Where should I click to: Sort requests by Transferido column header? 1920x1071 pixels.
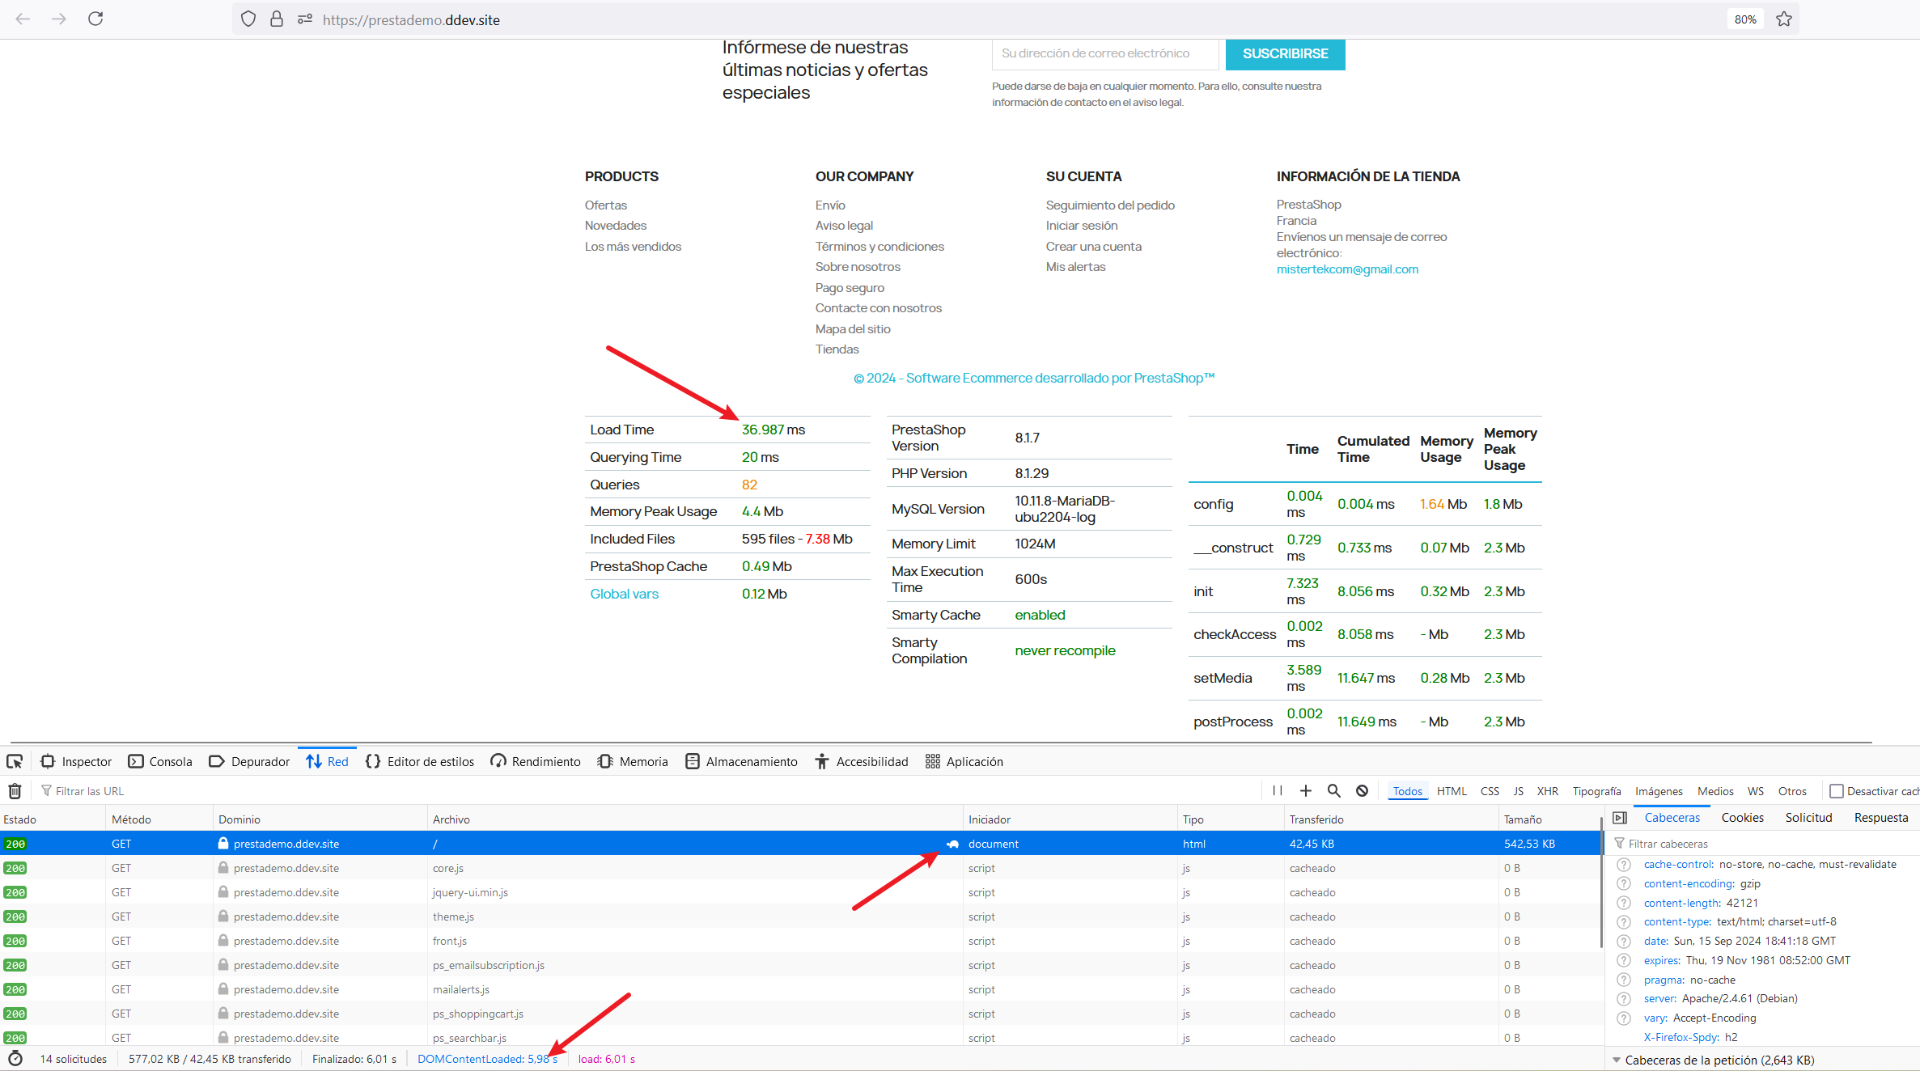(x=1391, y=819)
